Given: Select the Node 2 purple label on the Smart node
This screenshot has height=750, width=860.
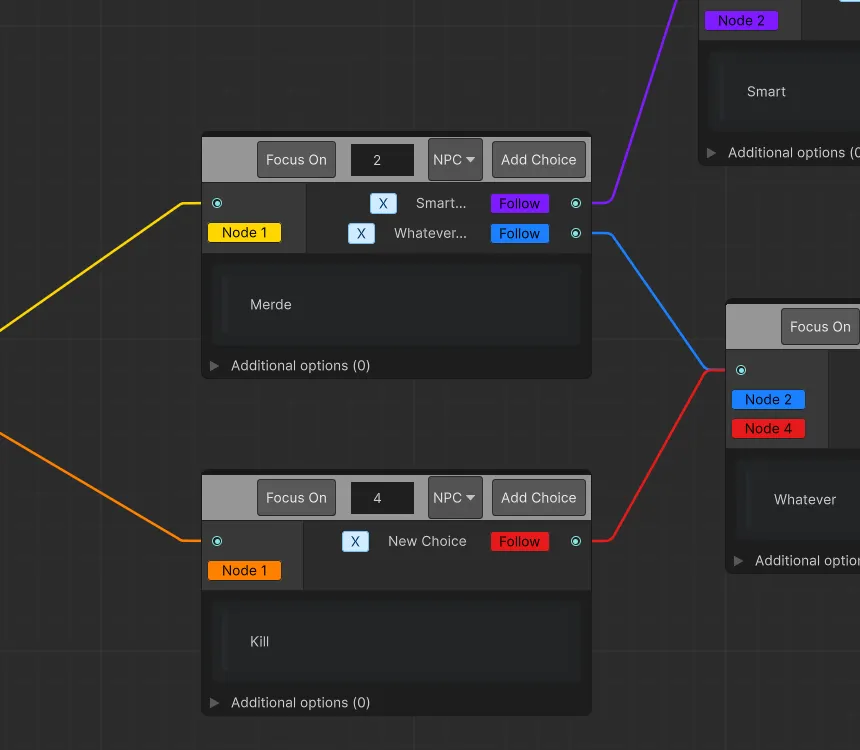Looking at the screenshot, I should 742,20.
